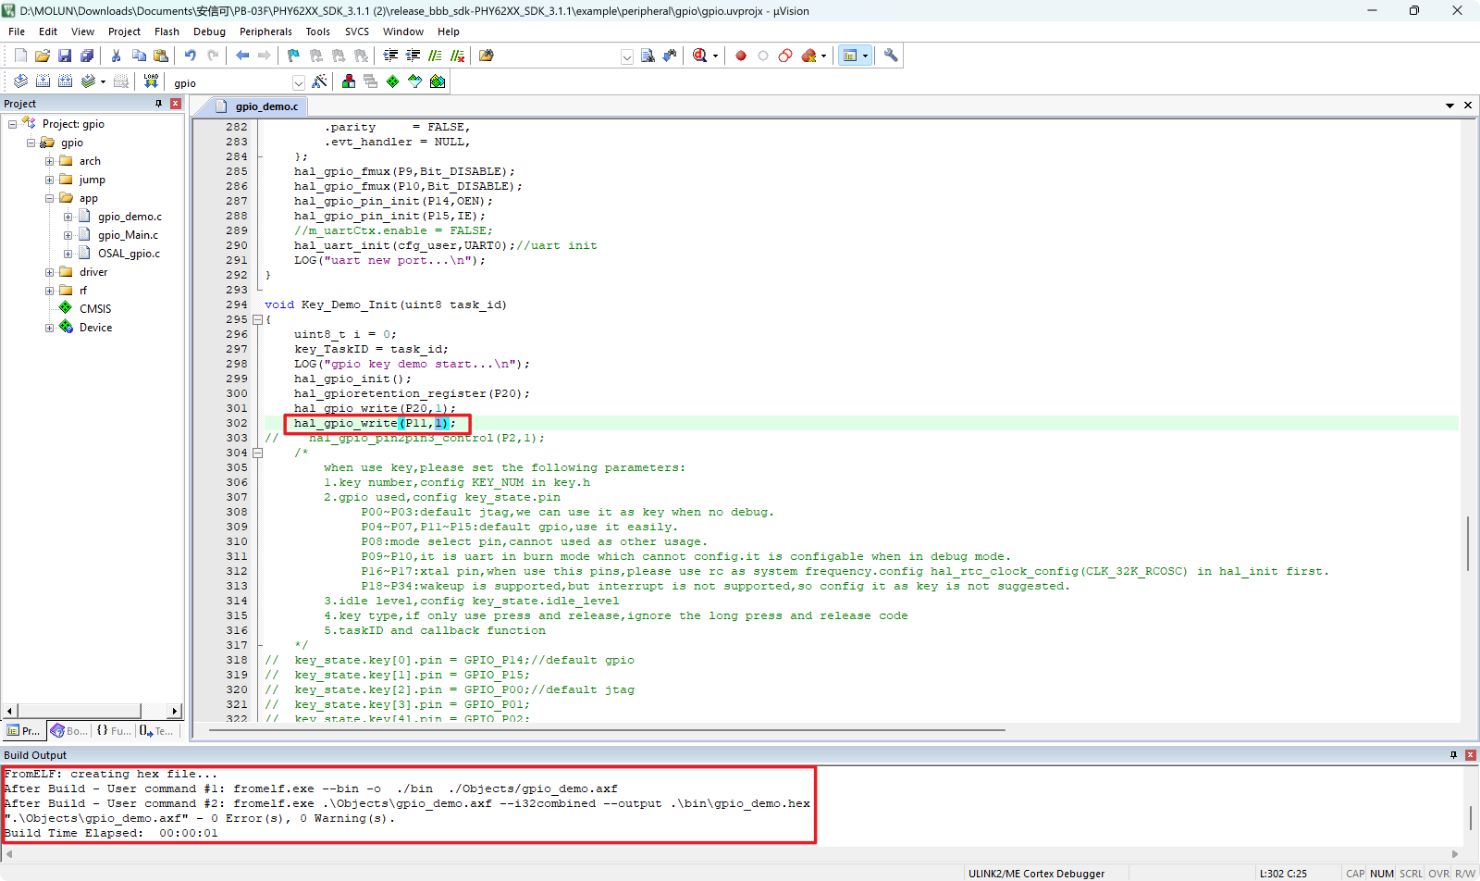Open the Peripherals menu
This screenshot has height=881, width=1480.
click(x=266, y=32)
